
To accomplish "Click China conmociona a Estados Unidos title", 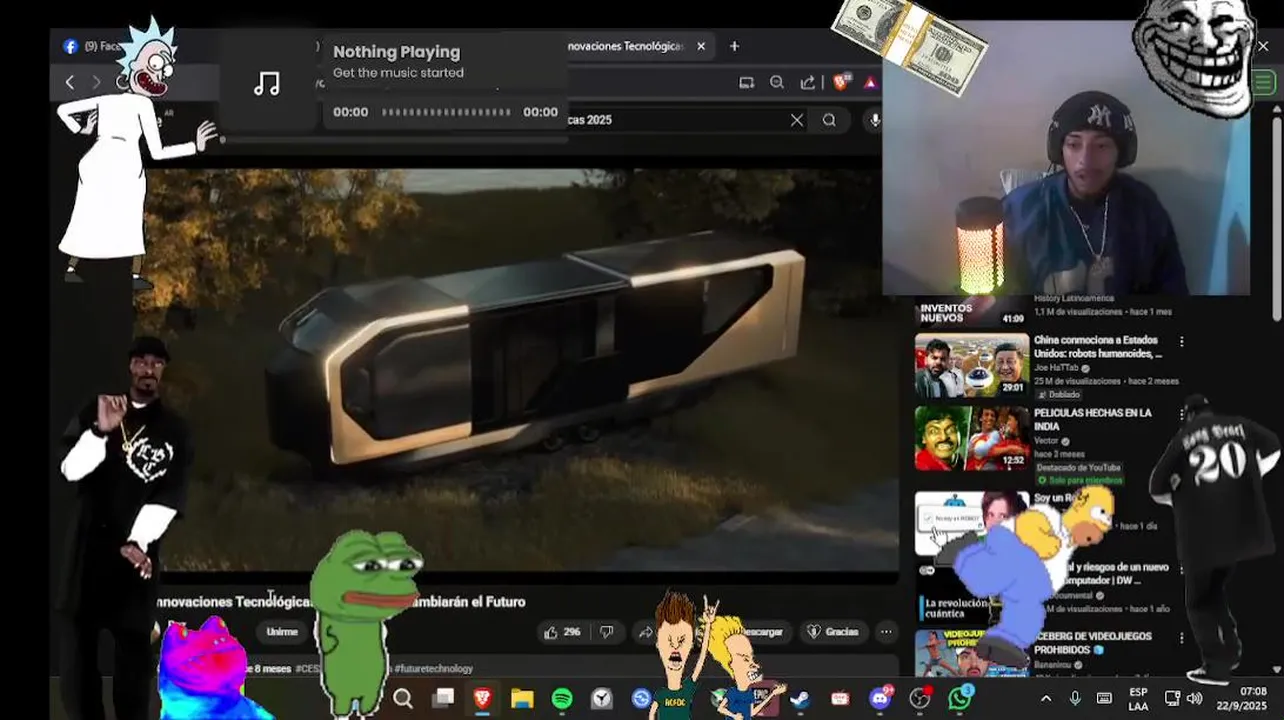I will tap(1098, 347).
